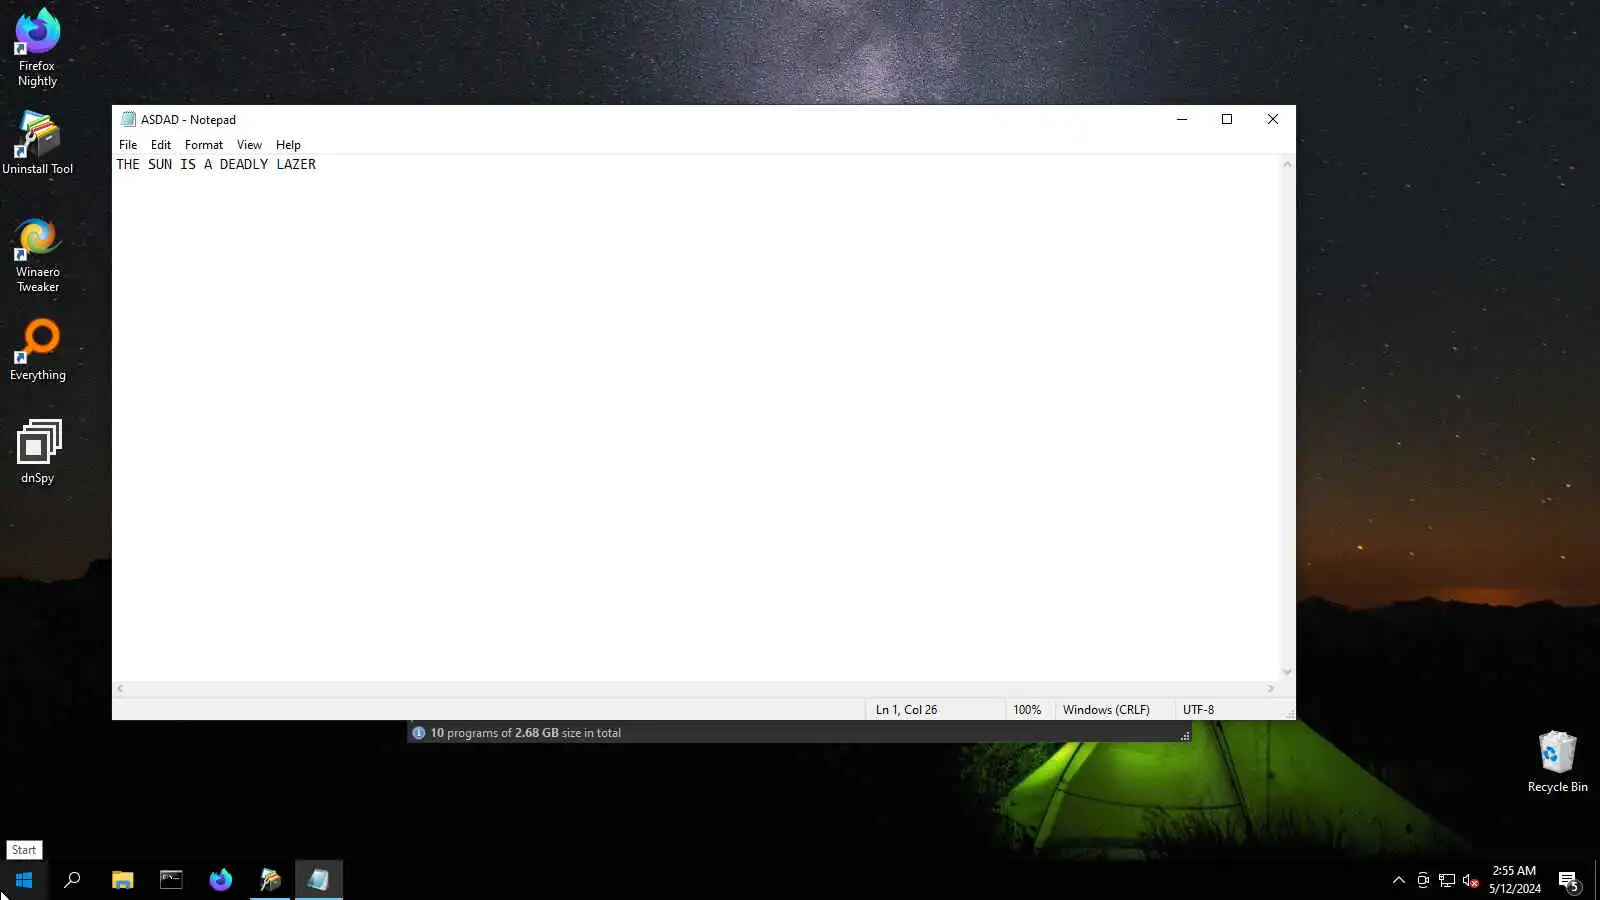Screen dimensions: 1600x900
Task: Open the notification center icon
Action: click(x=1568, y=881)
